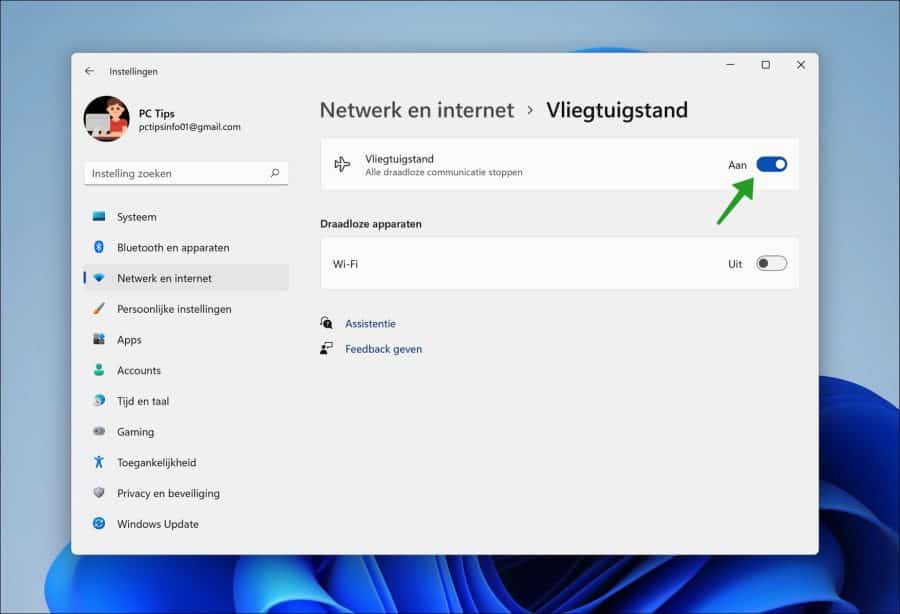Click the Toegankelijkheid figure icon
The height and width of the screenshot is (614, 900).
[x=99, y=462]
